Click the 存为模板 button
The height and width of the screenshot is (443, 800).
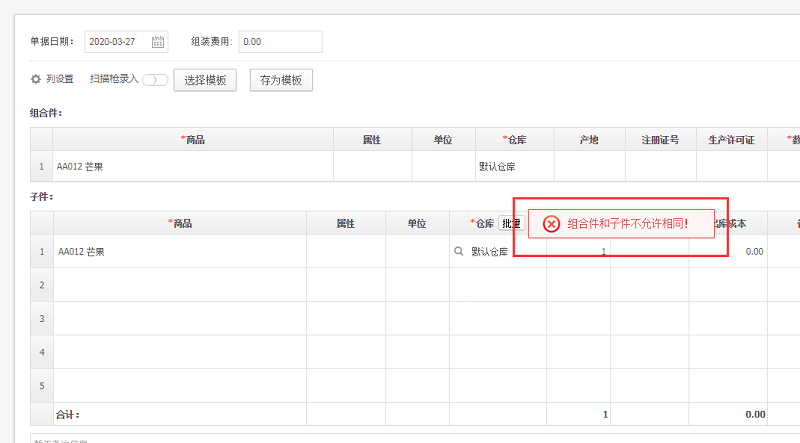pos(281,80)
